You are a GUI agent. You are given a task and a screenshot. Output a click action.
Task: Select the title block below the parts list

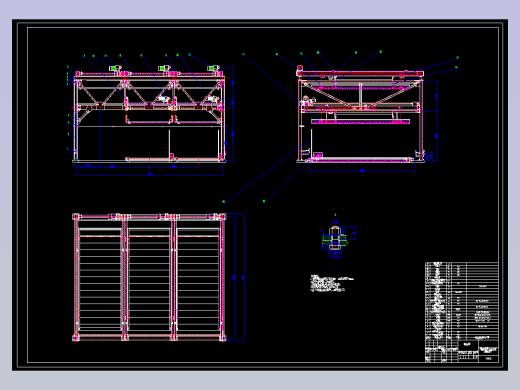click(461, 351)
